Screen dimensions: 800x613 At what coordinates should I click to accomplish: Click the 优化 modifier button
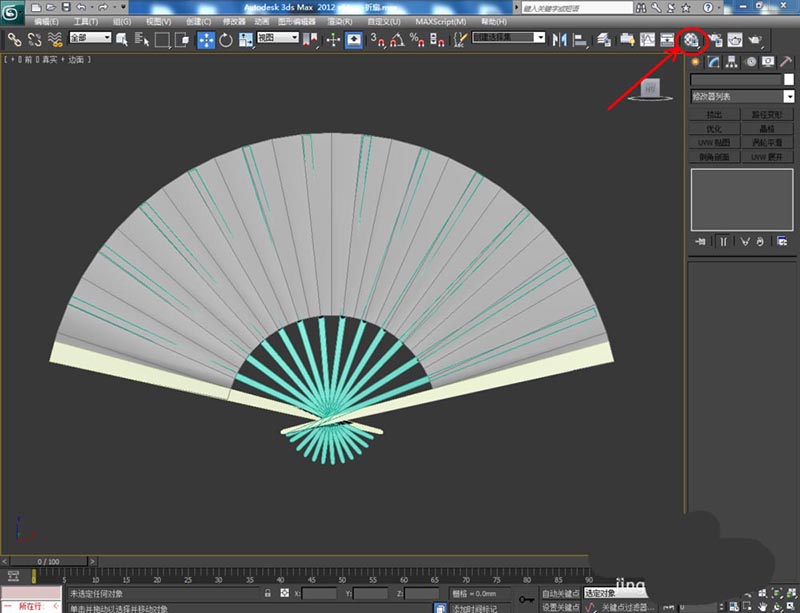[x=714, y=129]
